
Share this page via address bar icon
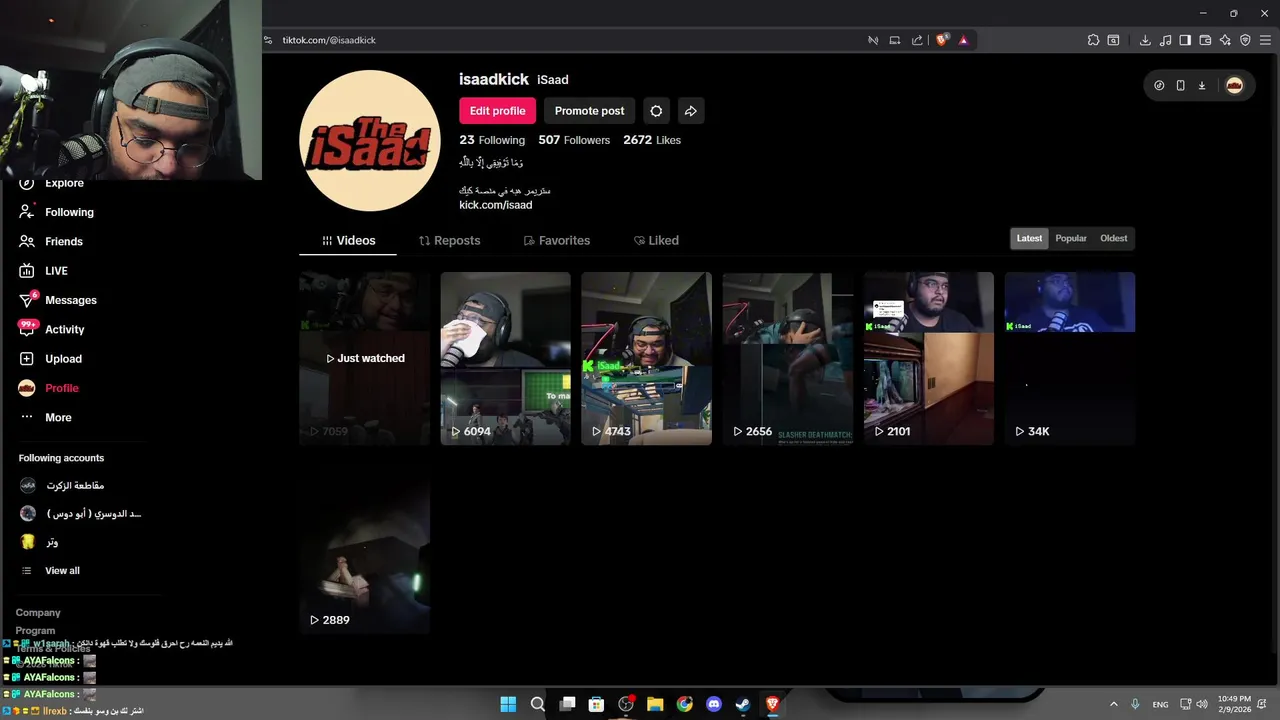(917, 40)
